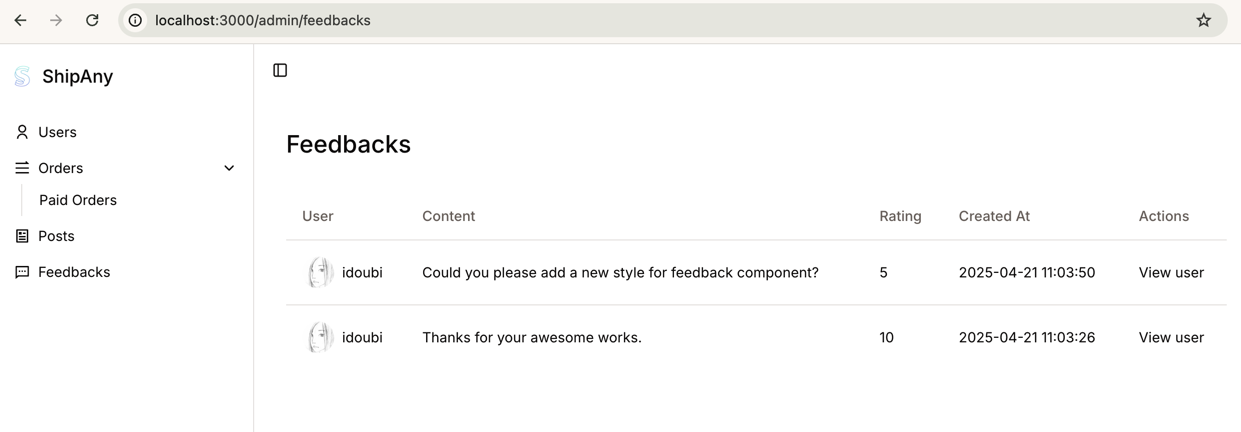This screenshot has width=1241, height=432.
Task: Click the Posts document icon
Action: 22,236
